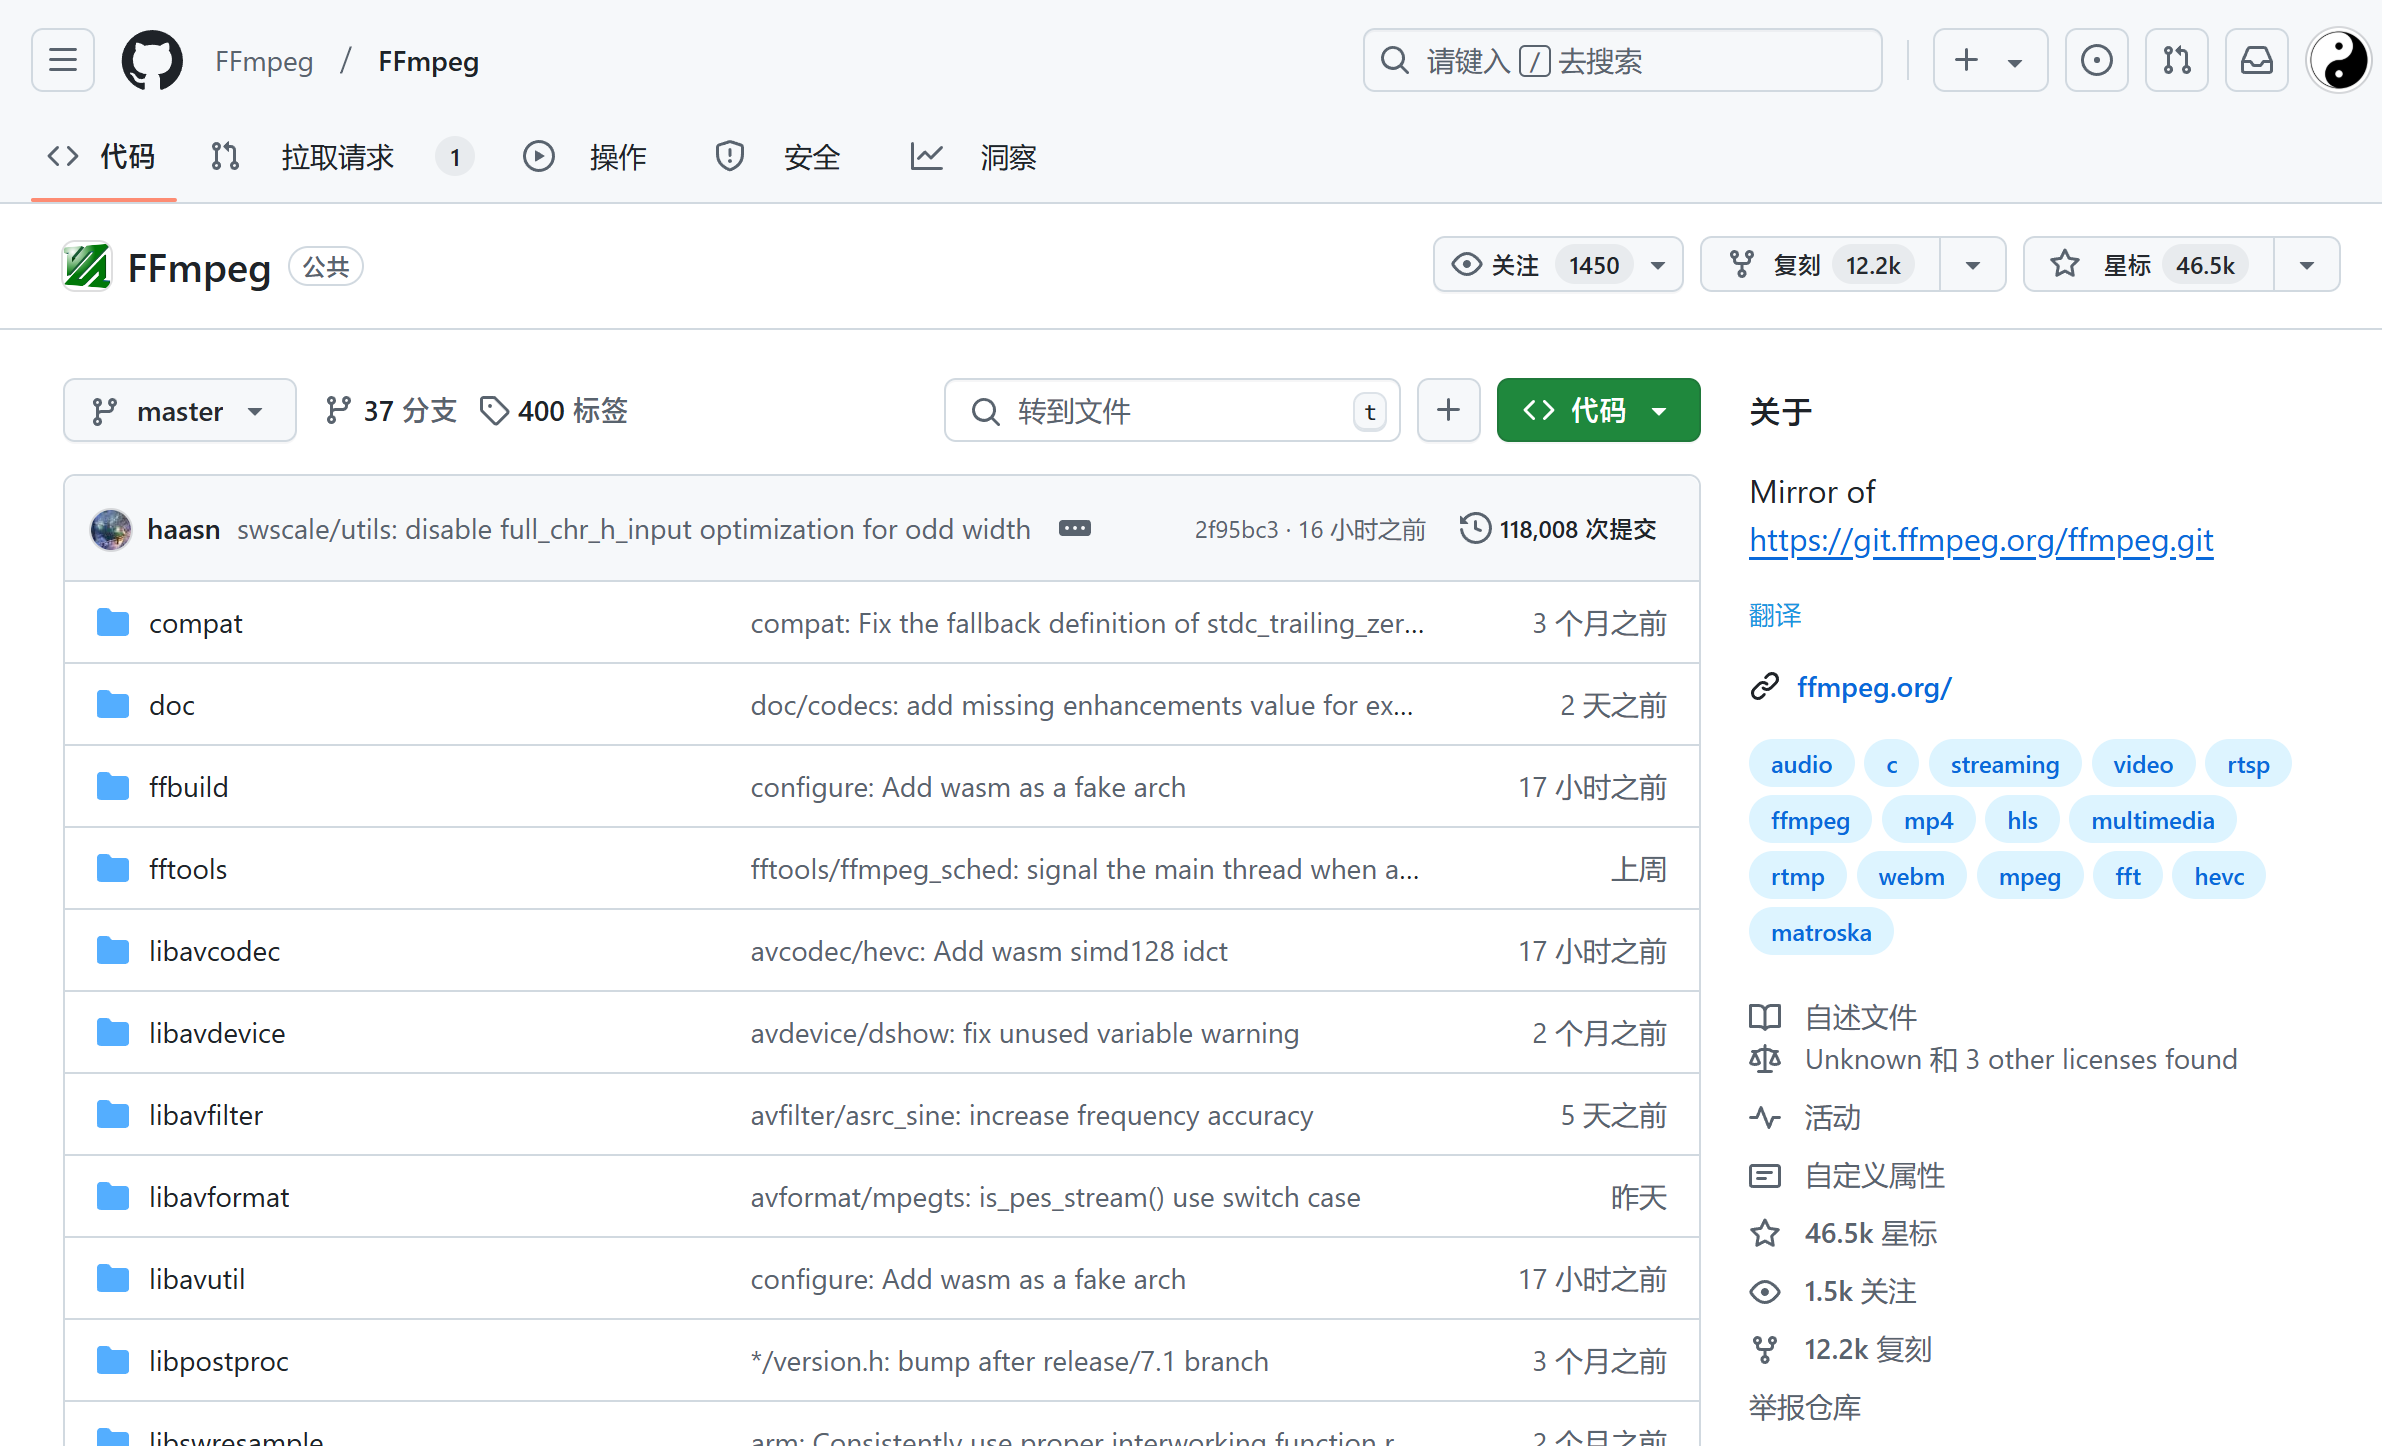View the 400 标签 tags link
The image size is (2382, 1446).
tap(554, 410)
